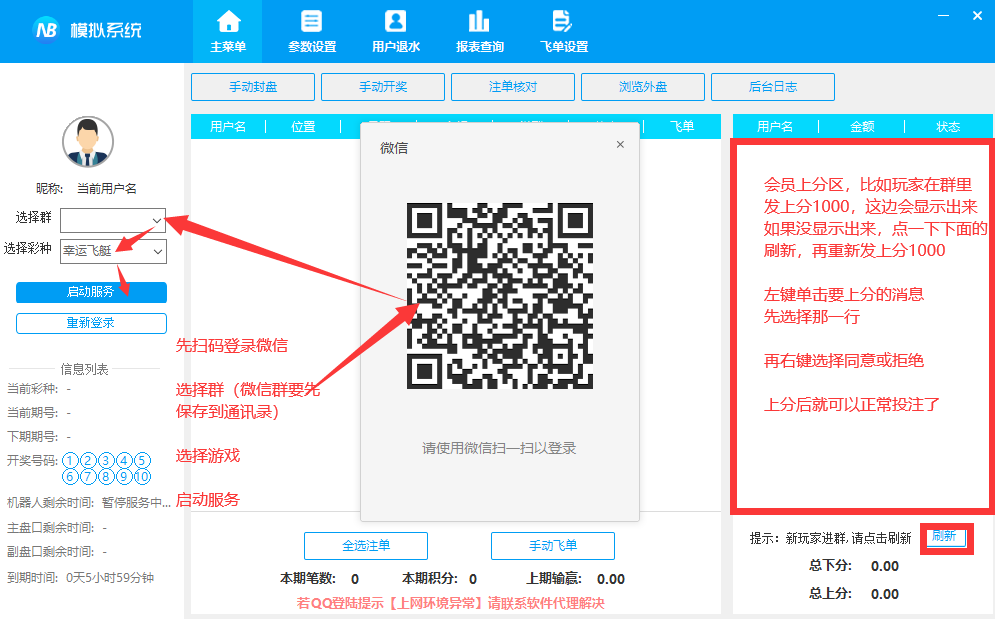Image resolution: width=995 pixels, height=619 pixels.
Task: Click the 手动封盘 button
Action: click(x=253, y=87)
